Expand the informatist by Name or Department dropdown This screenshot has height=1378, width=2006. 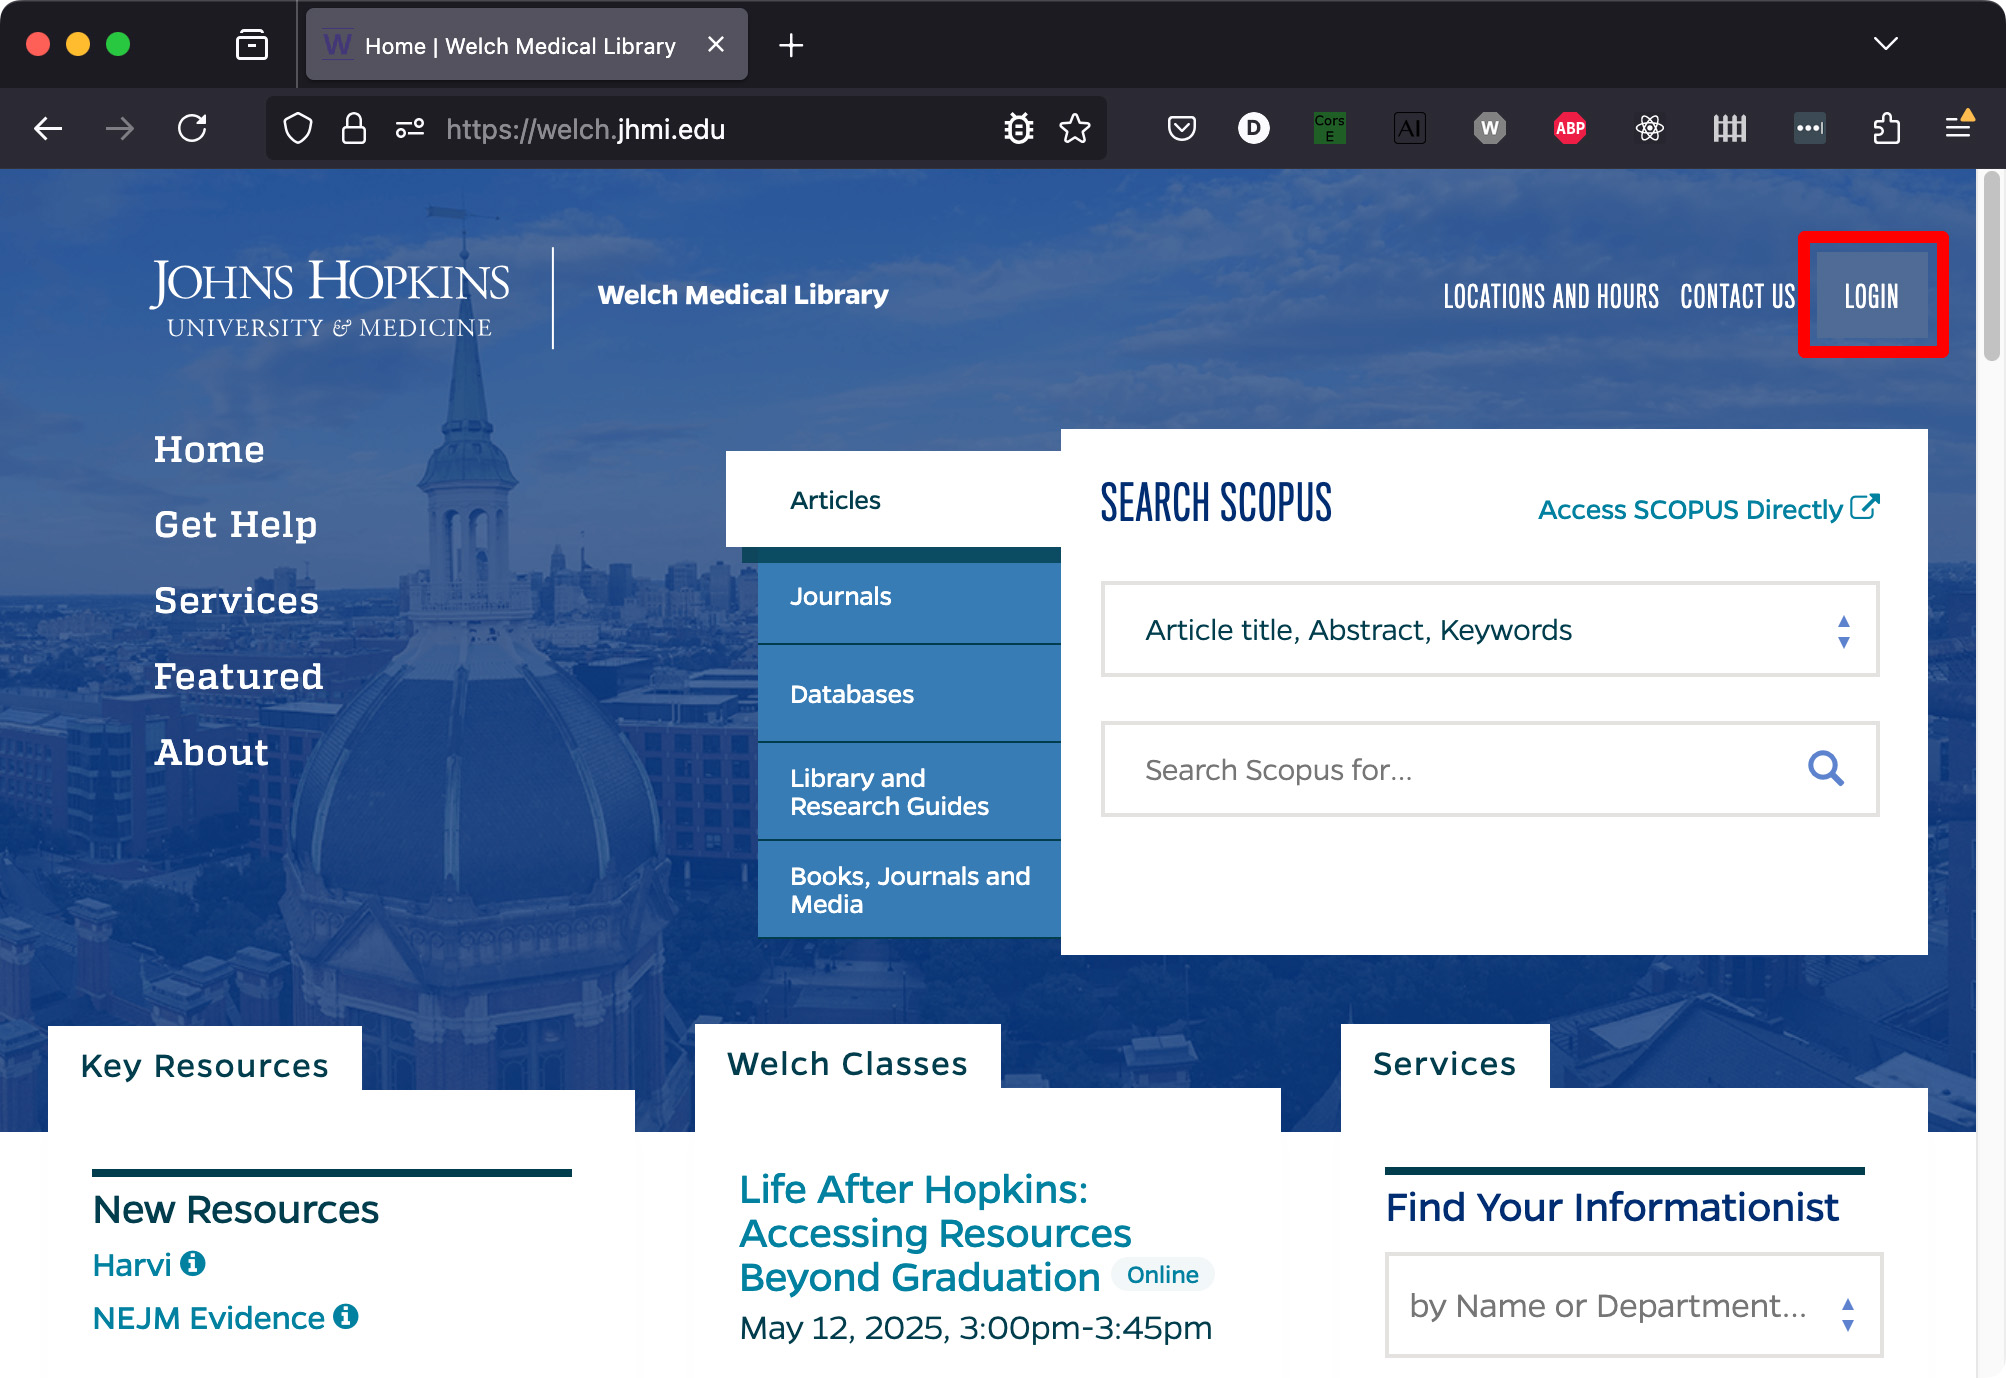1634,1306
